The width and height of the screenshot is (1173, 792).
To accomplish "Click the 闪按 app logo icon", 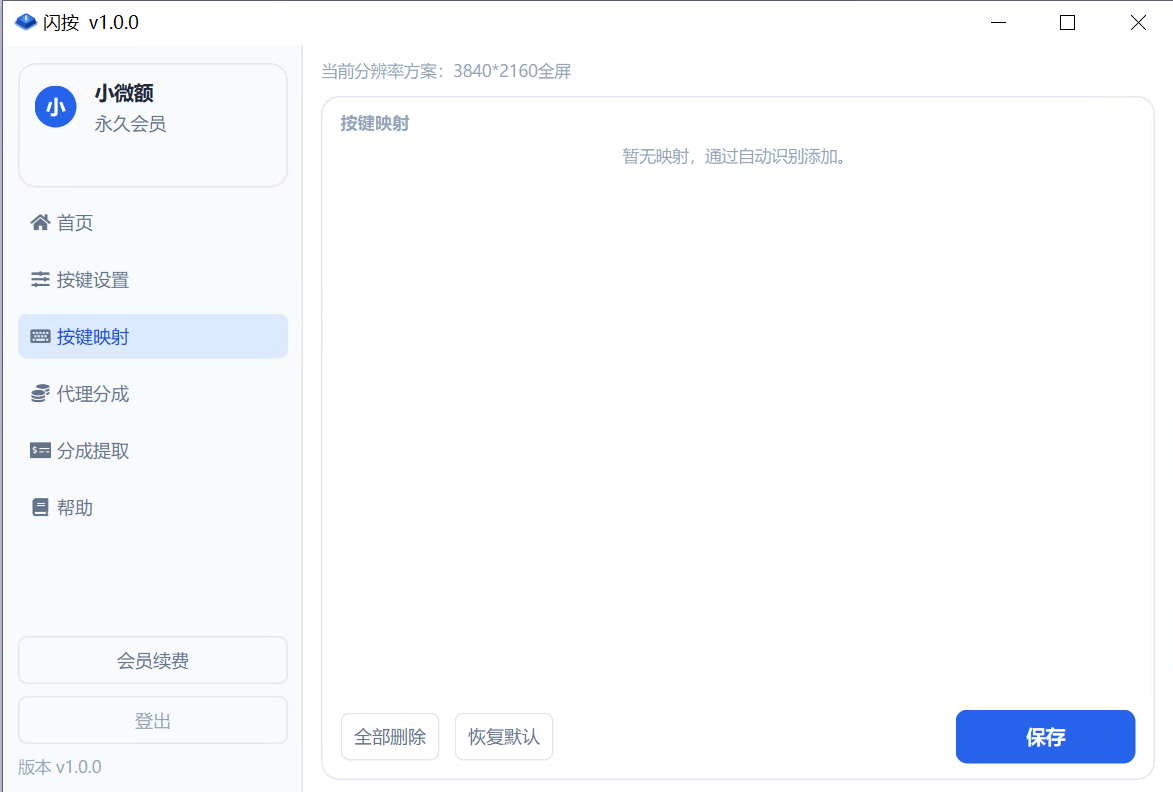I will (x=25, y=20).
